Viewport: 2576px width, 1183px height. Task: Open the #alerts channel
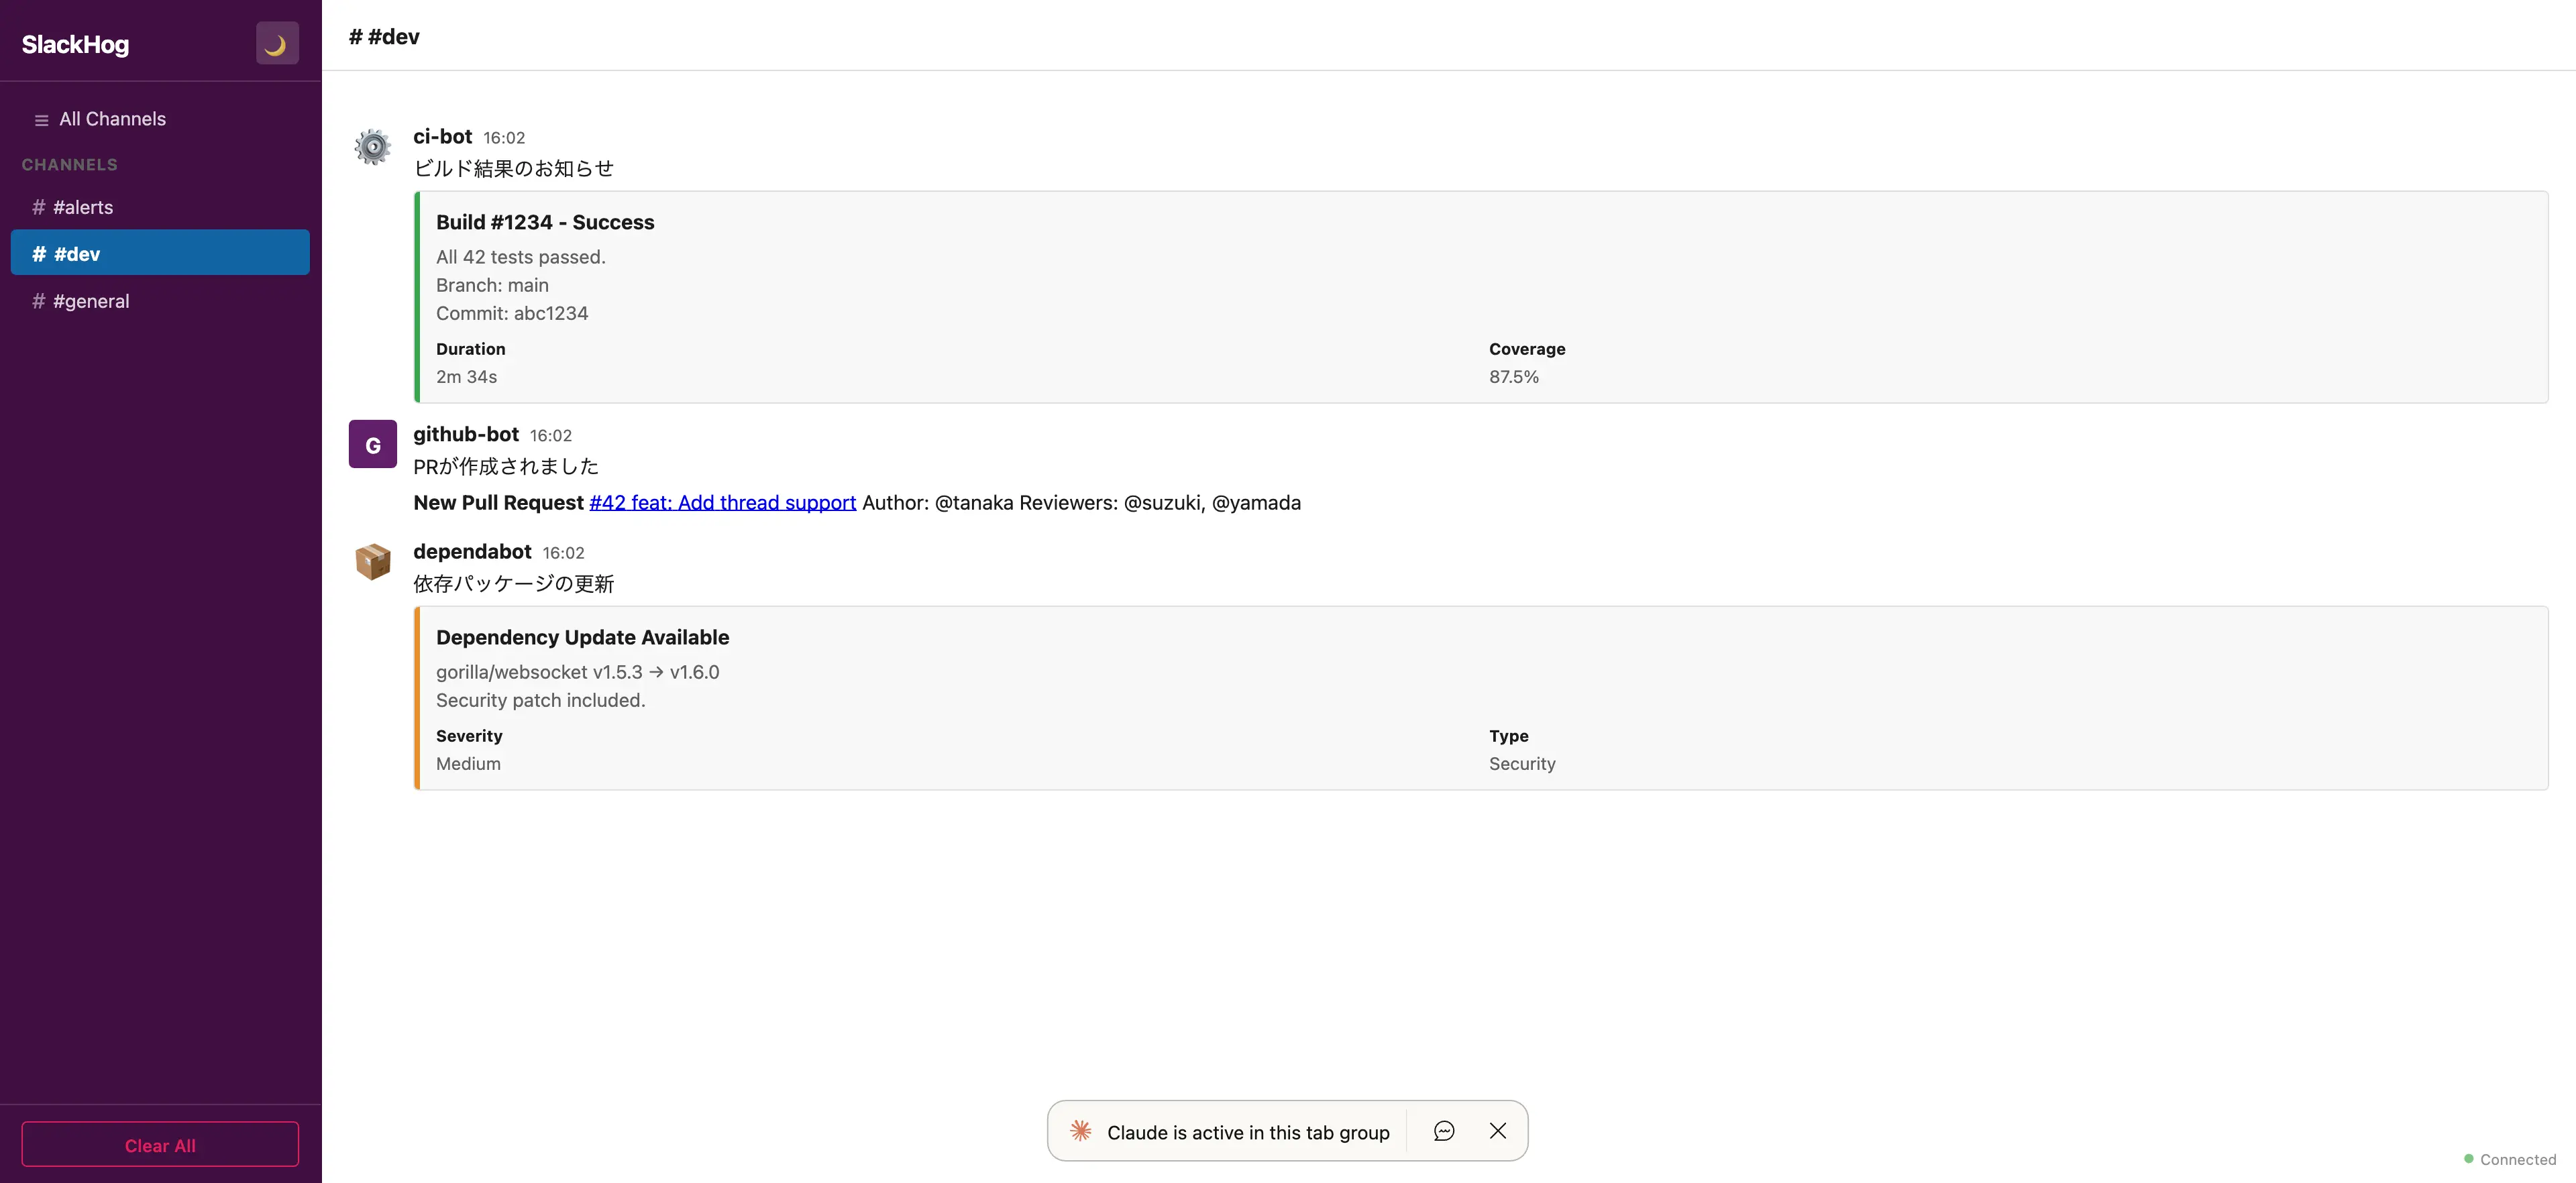(83, 207)
